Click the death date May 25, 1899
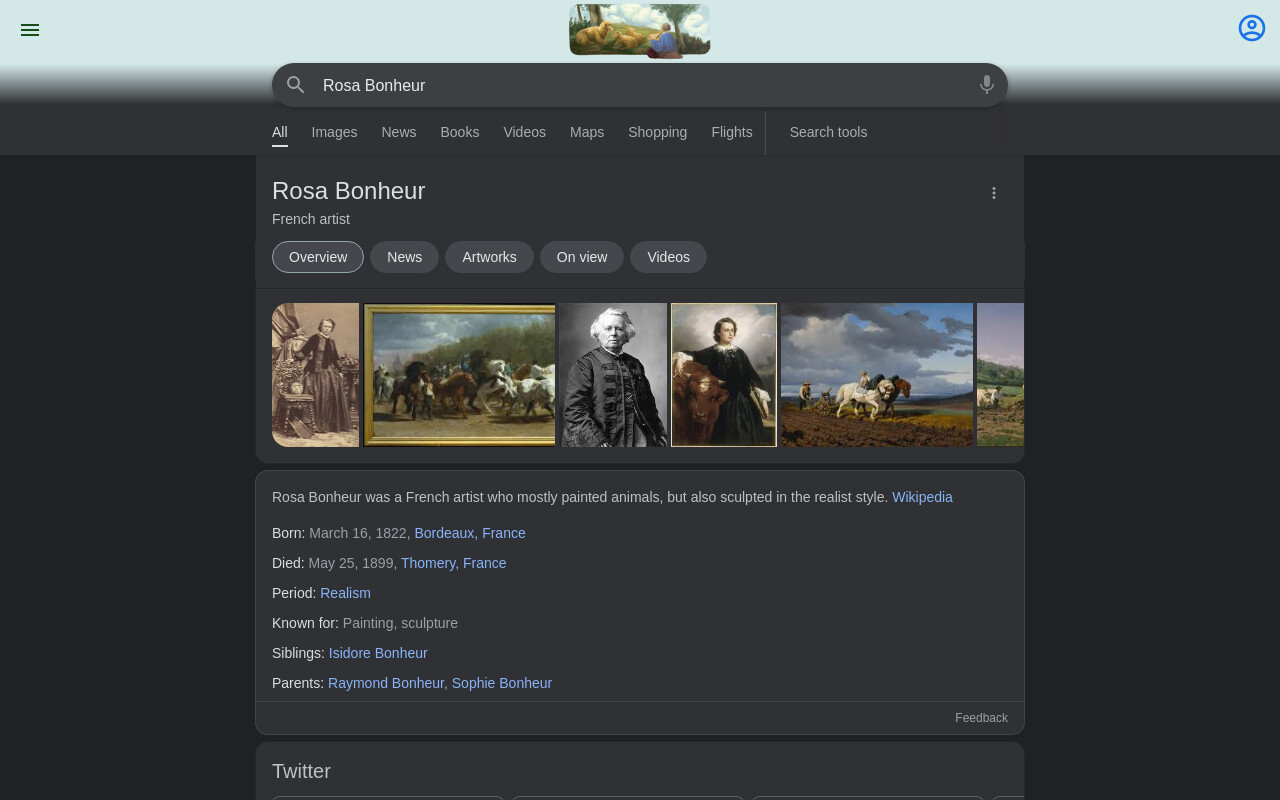 [353, 563]
